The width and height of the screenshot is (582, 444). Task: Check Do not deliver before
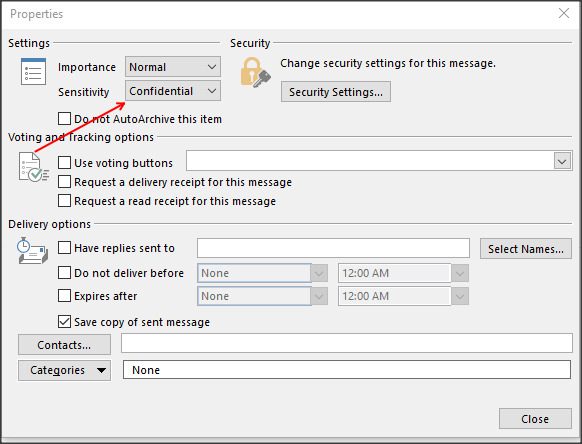point(65,273)
